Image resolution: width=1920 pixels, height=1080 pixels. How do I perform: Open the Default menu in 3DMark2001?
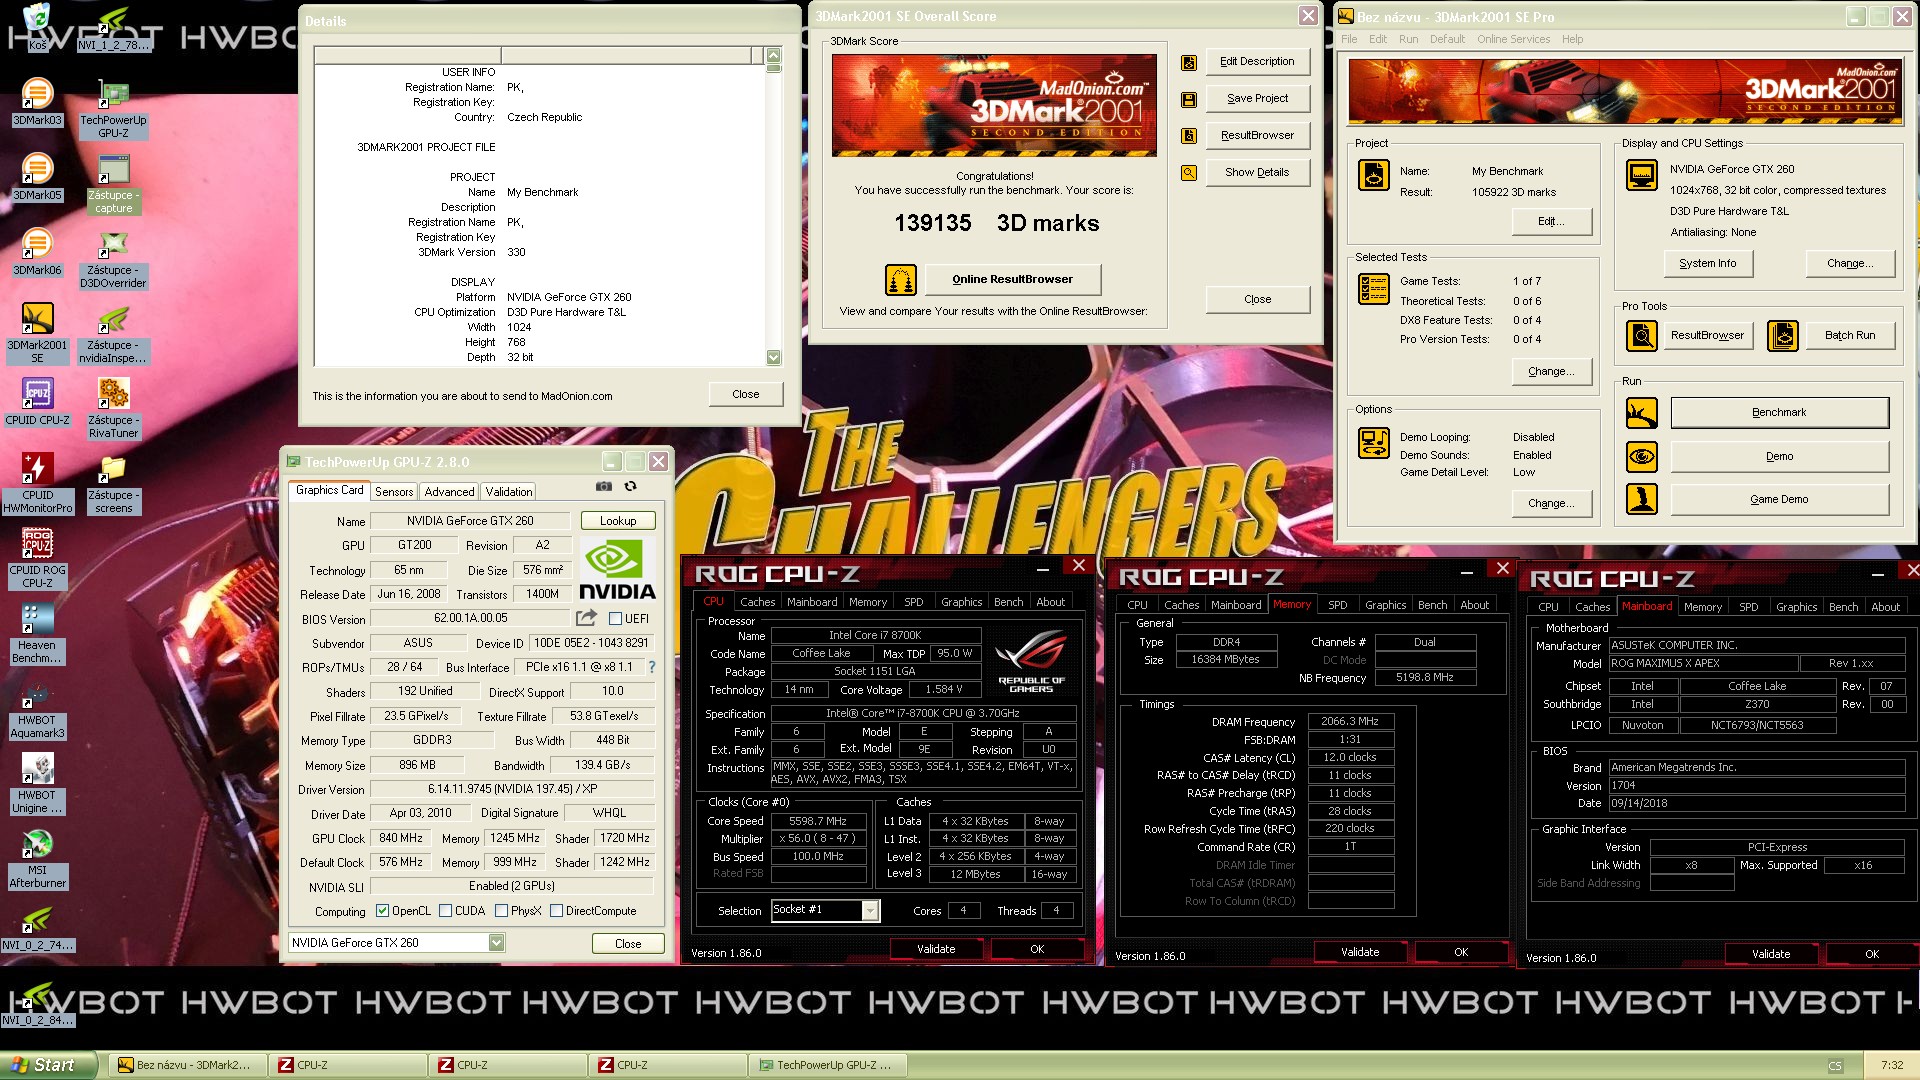1447,39
